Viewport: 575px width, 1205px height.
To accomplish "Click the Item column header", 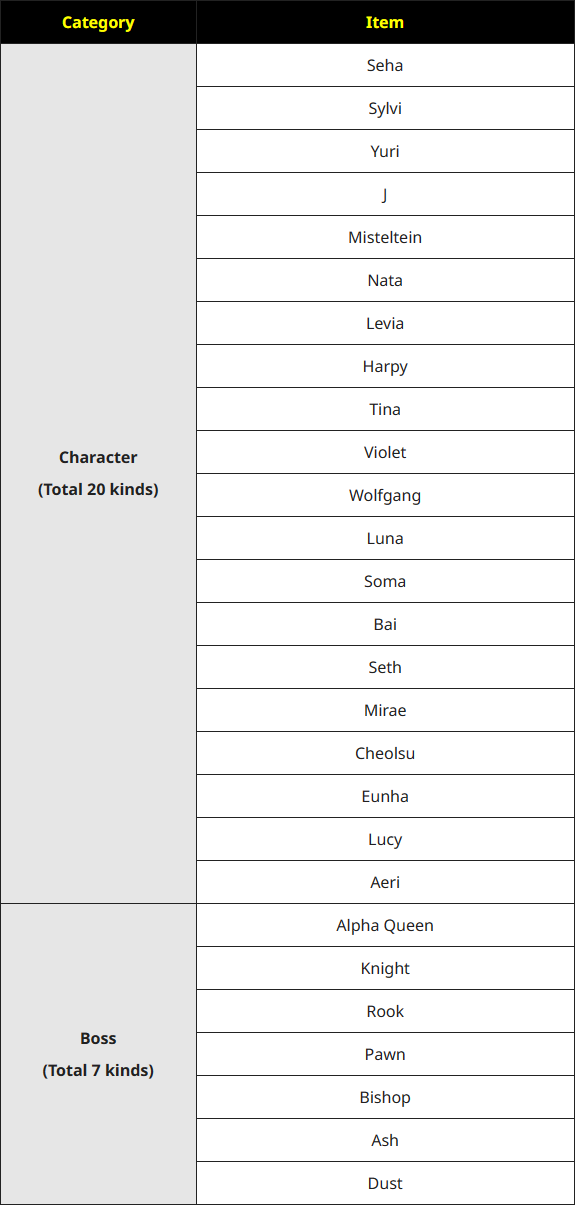I will click(x=385, y=22).
